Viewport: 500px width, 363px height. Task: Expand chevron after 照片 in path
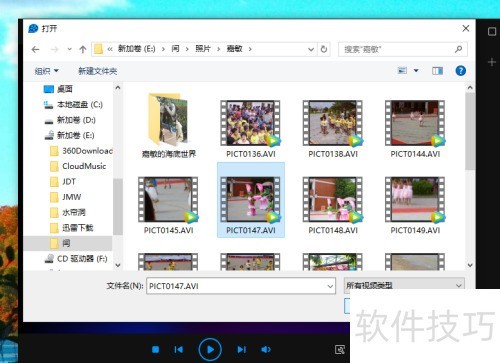pyautogui.click(x=219, y=49)
